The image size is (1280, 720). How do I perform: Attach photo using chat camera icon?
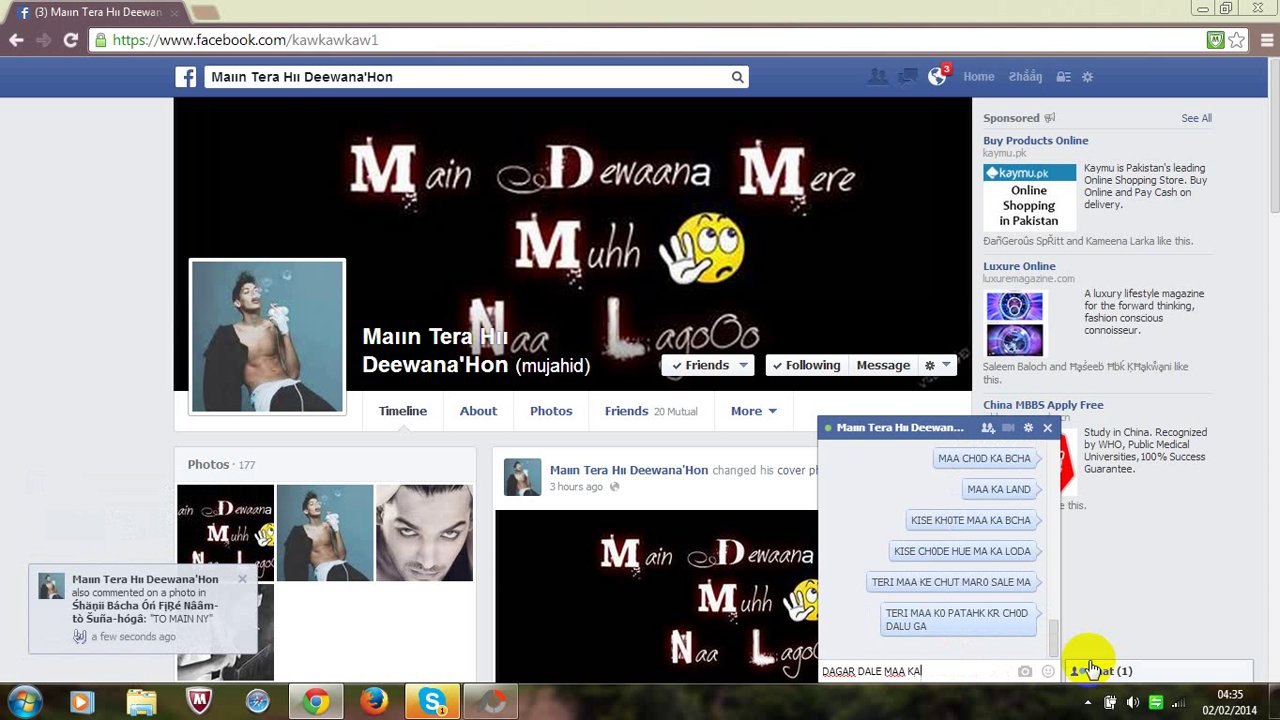tap(1024, 672)
